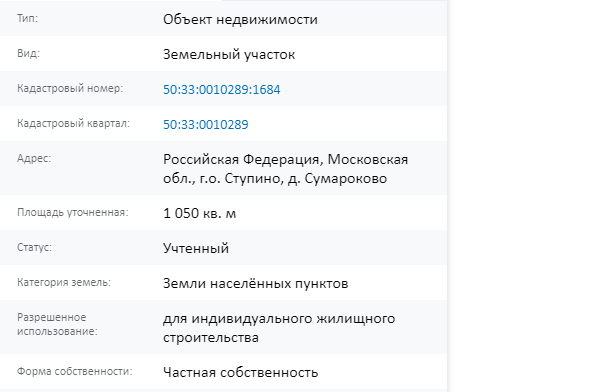Click the 'Статус:' label

(34, 247)
